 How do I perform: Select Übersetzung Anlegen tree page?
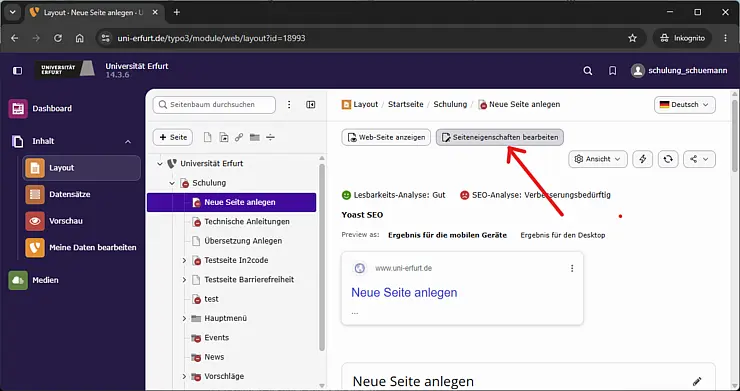[x=243, y=241]
